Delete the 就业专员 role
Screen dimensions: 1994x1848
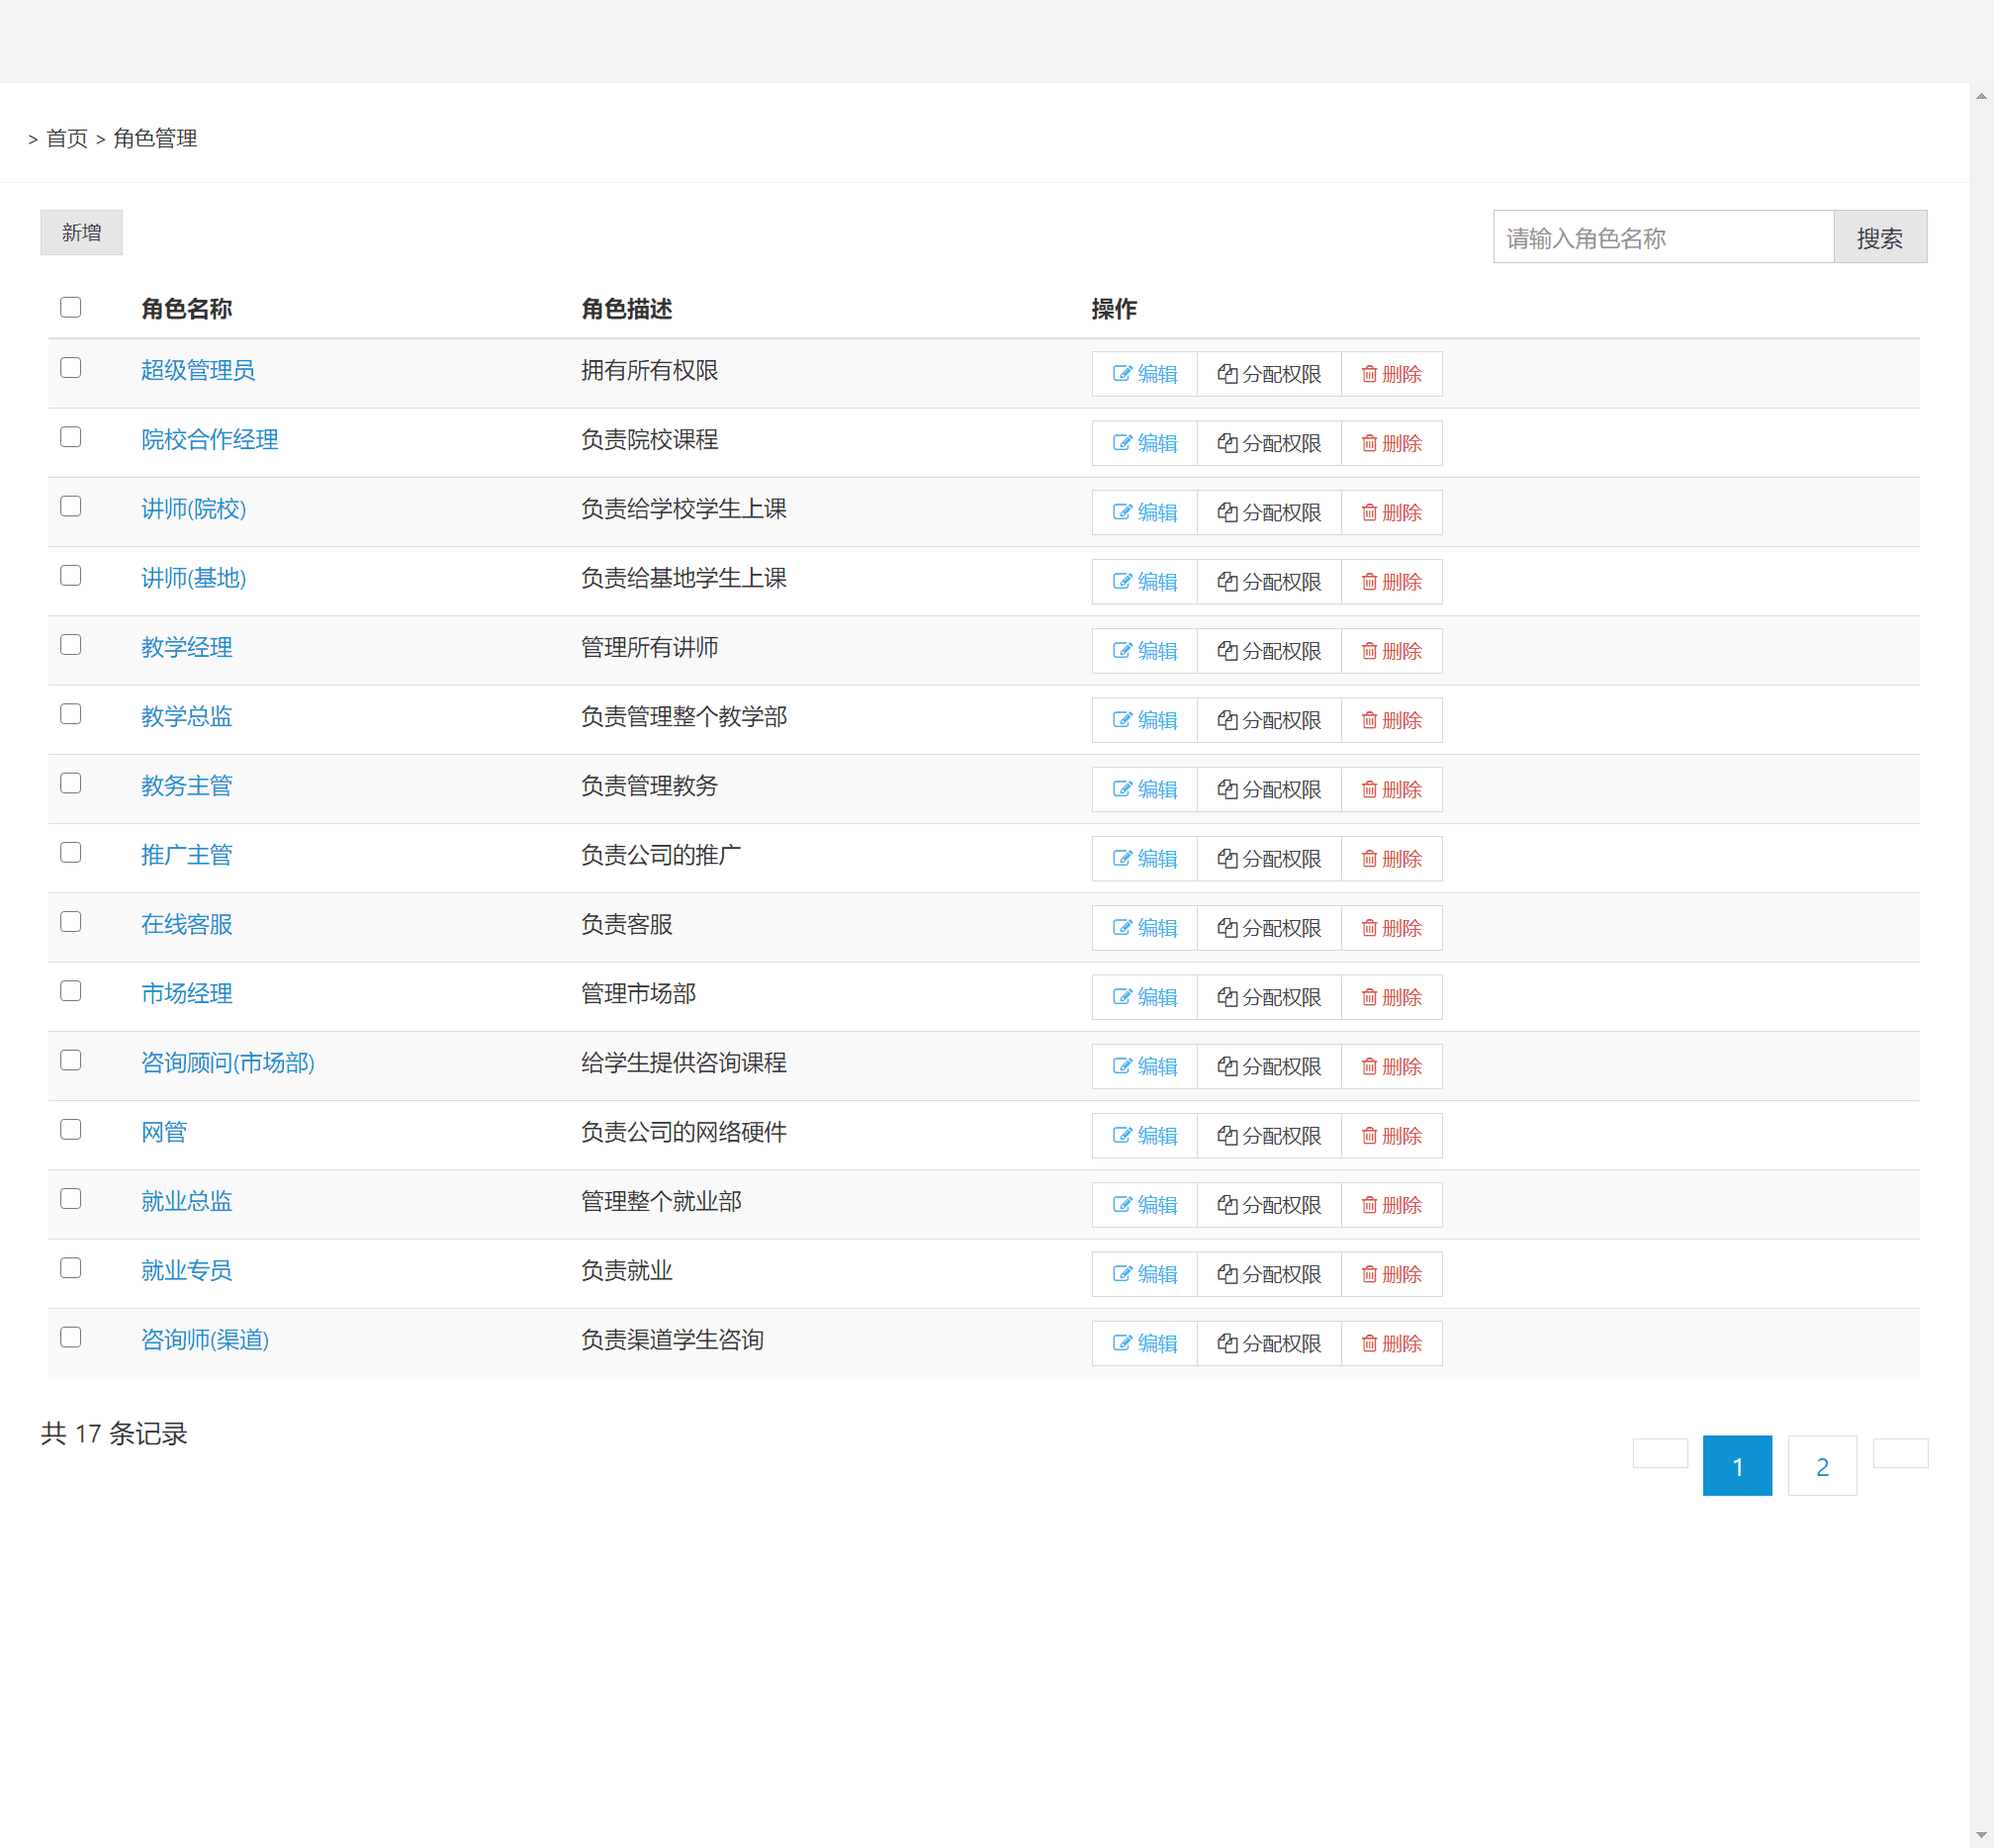pyautogui.click(x=1391, y=1274)
